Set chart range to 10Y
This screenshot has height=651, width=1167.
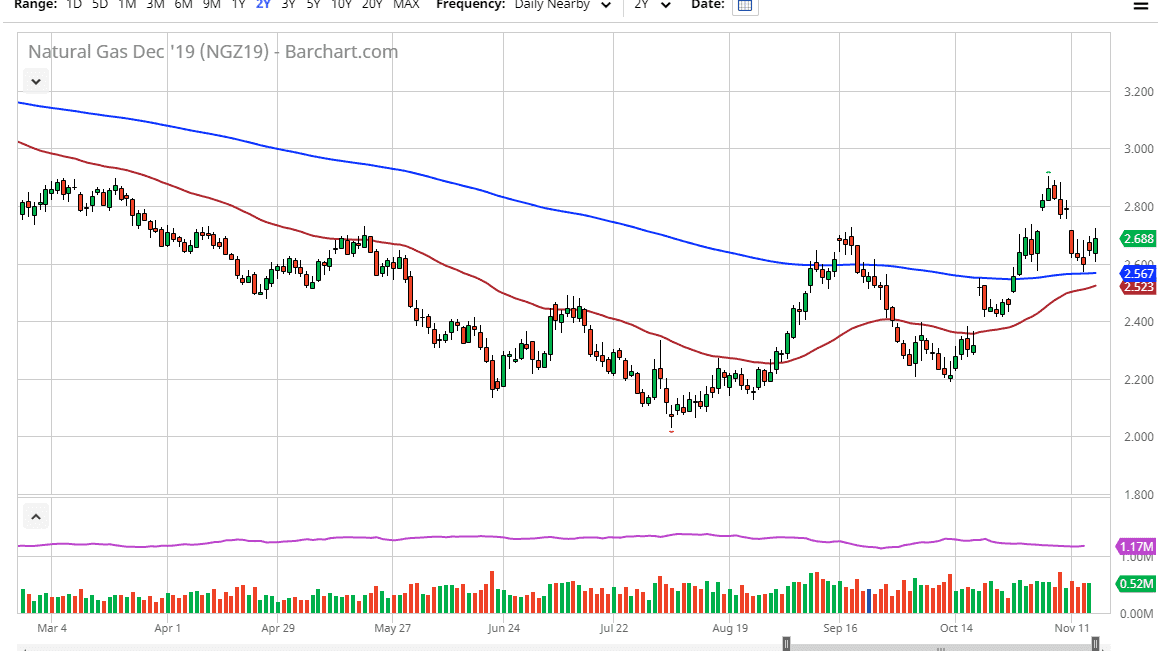point(341,5)
